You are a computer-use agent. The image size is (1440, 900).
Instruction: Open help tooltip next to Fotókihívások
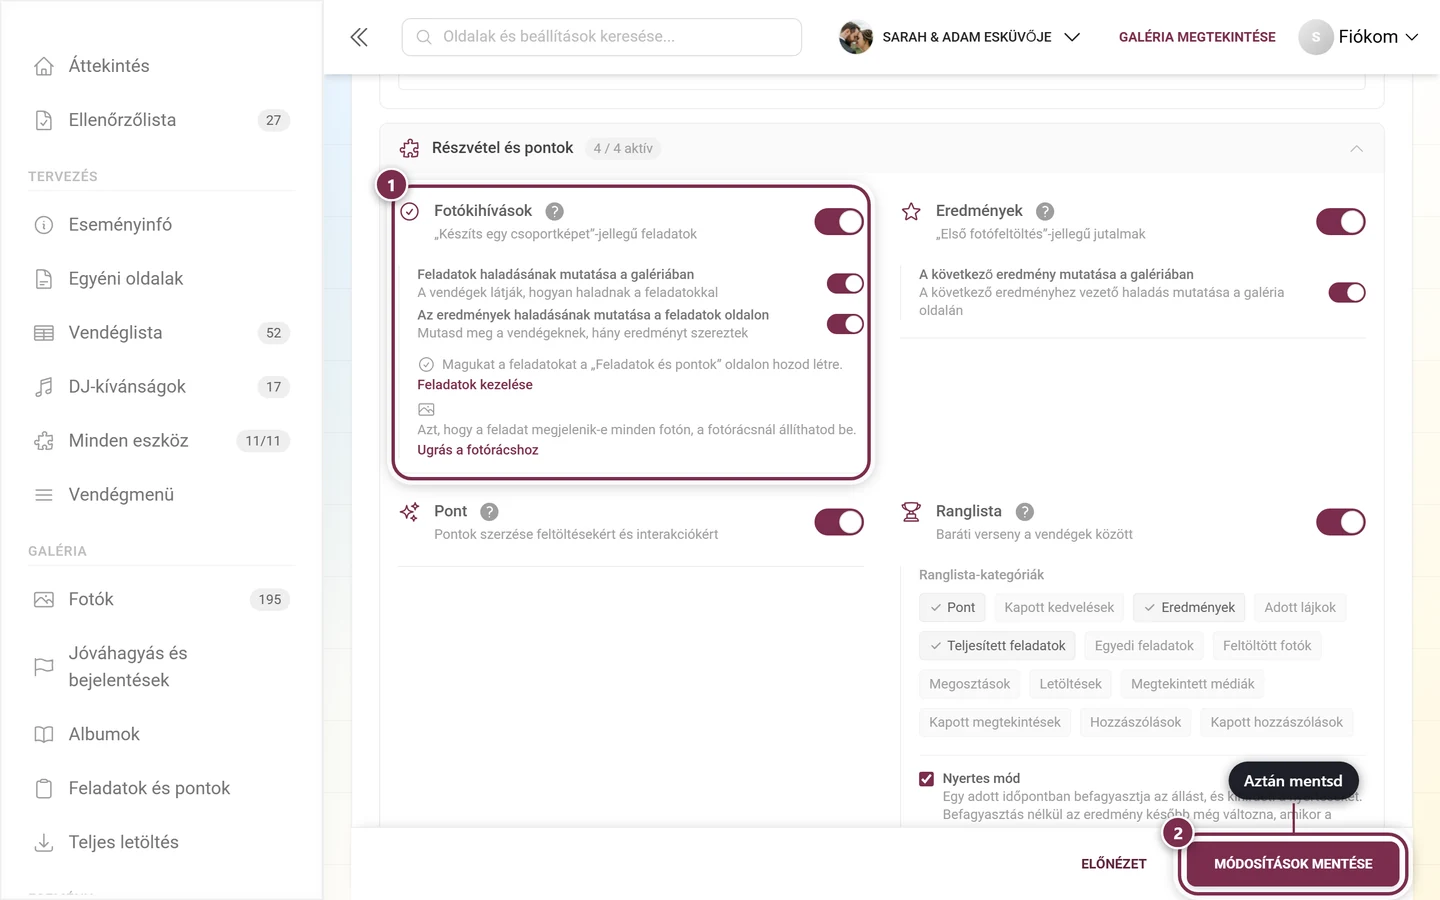pyautogui.click(x=555, y=211)
